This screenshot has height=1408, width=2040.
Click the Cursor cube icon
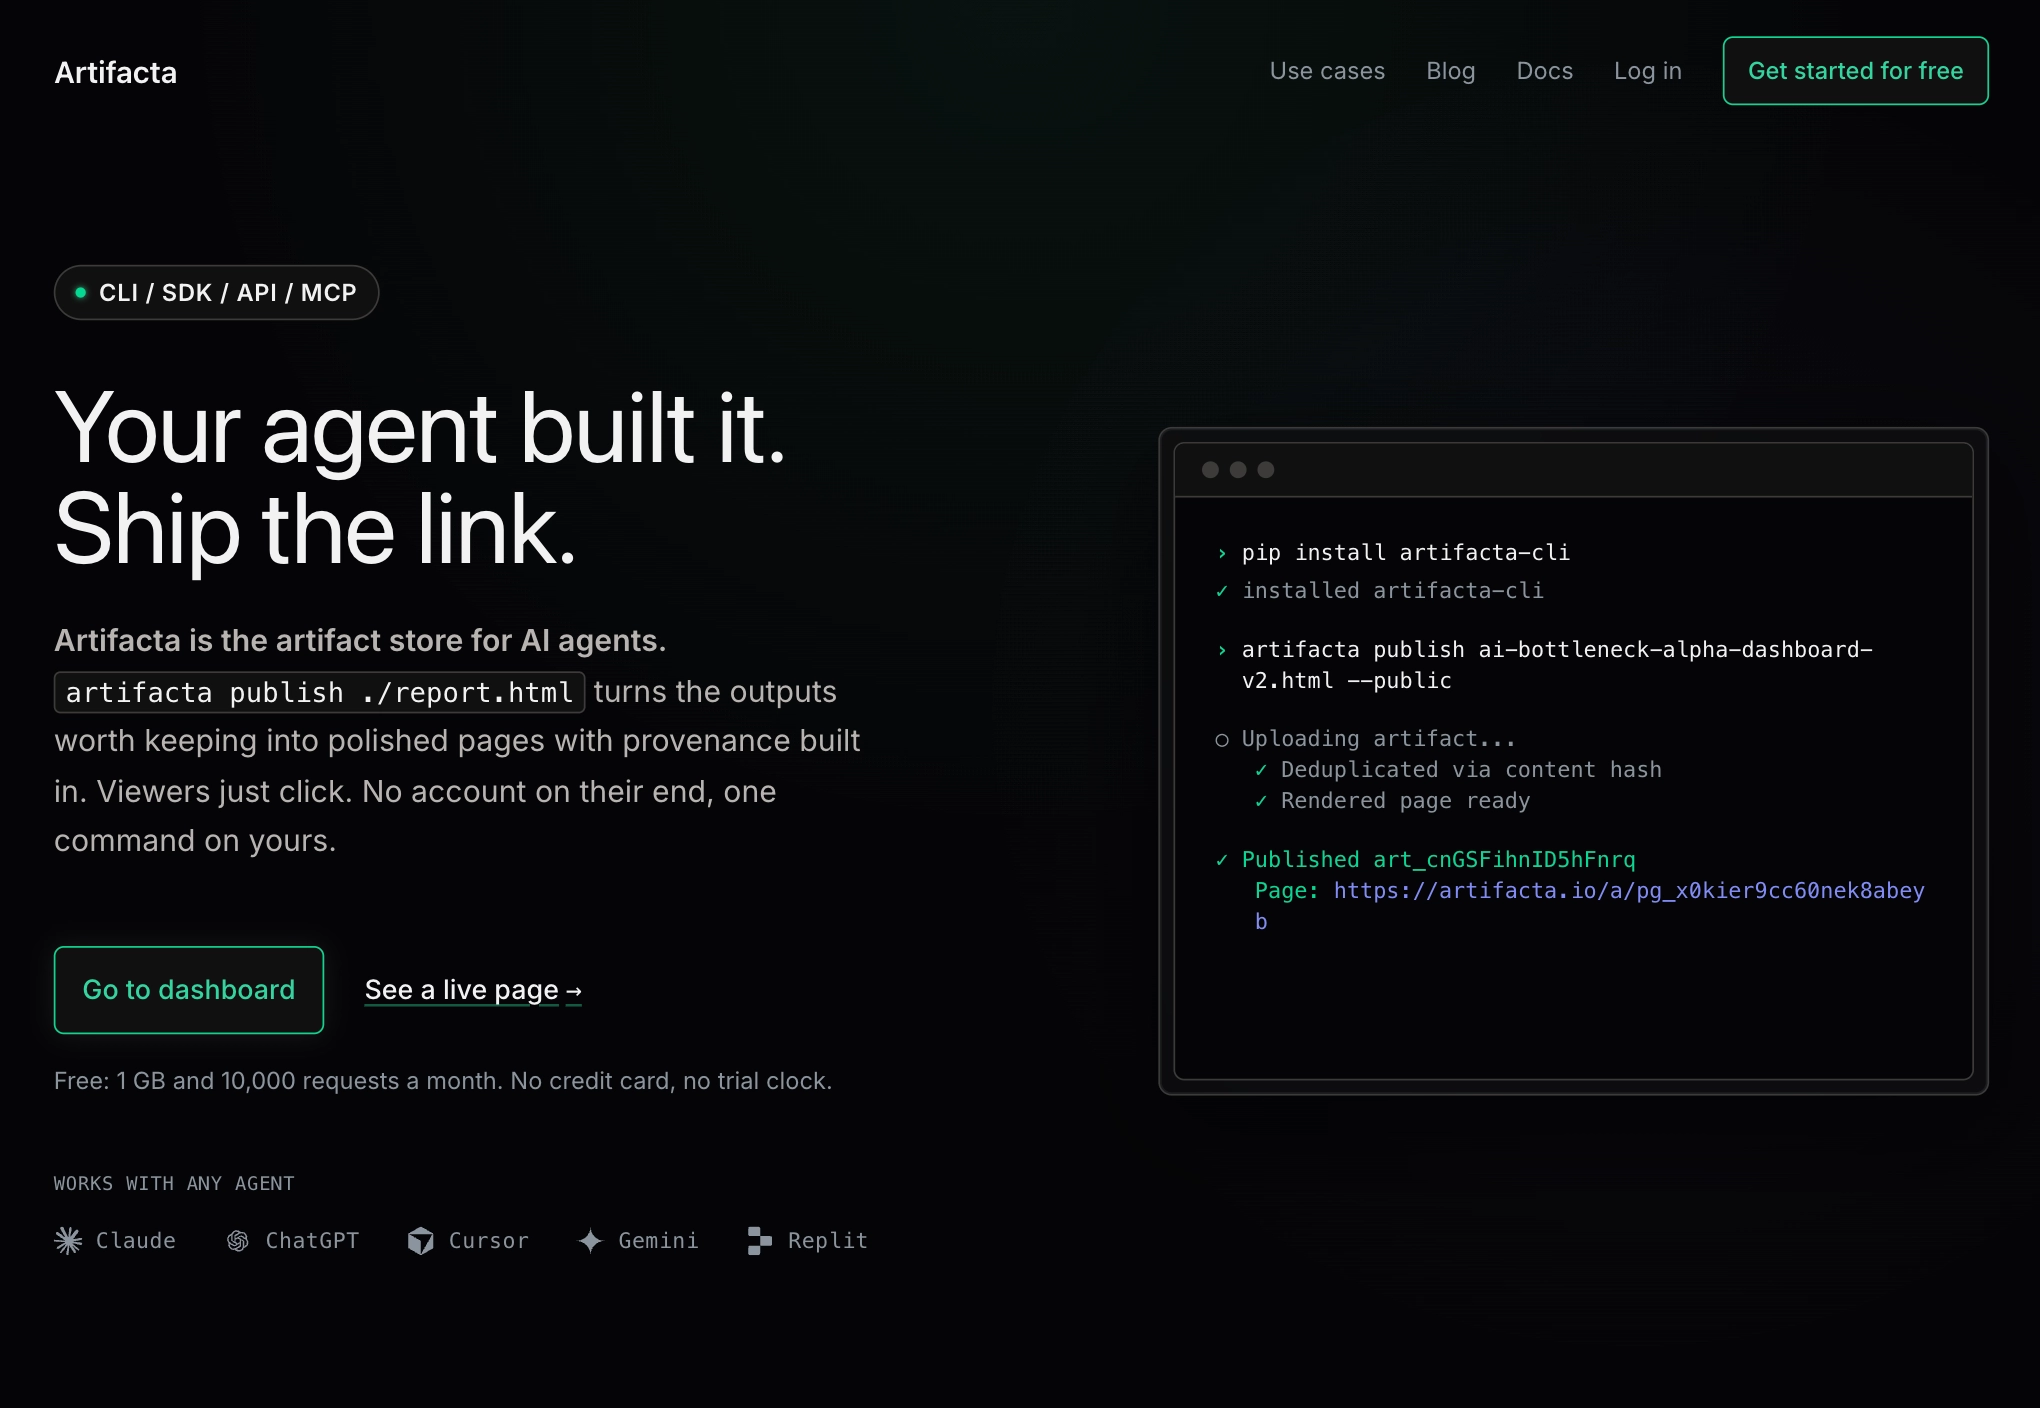[x=421, y=1240]
